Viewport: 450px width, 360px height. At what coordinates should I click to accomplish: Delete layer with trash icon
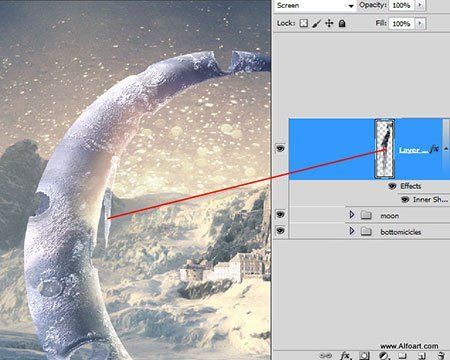441,356
